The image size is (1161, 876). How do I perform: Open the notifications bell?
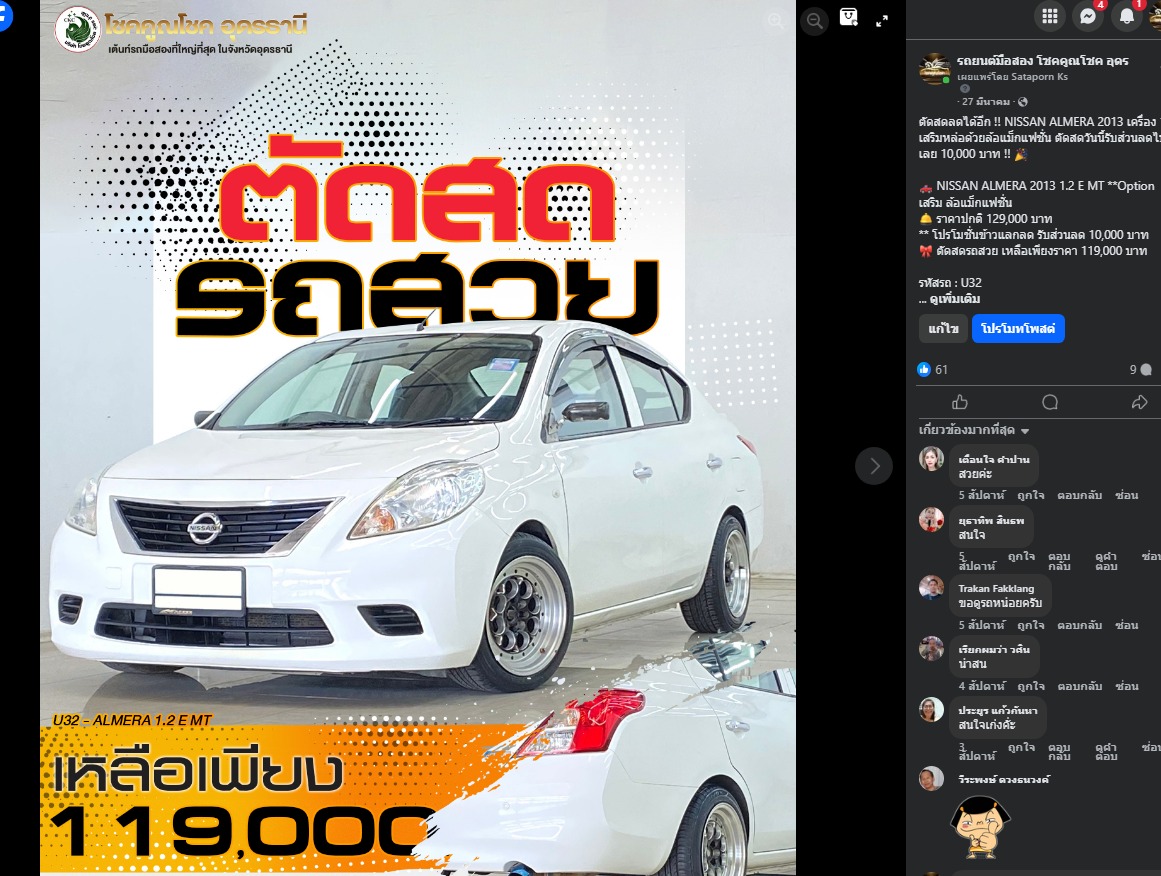tap(1126, 16)
